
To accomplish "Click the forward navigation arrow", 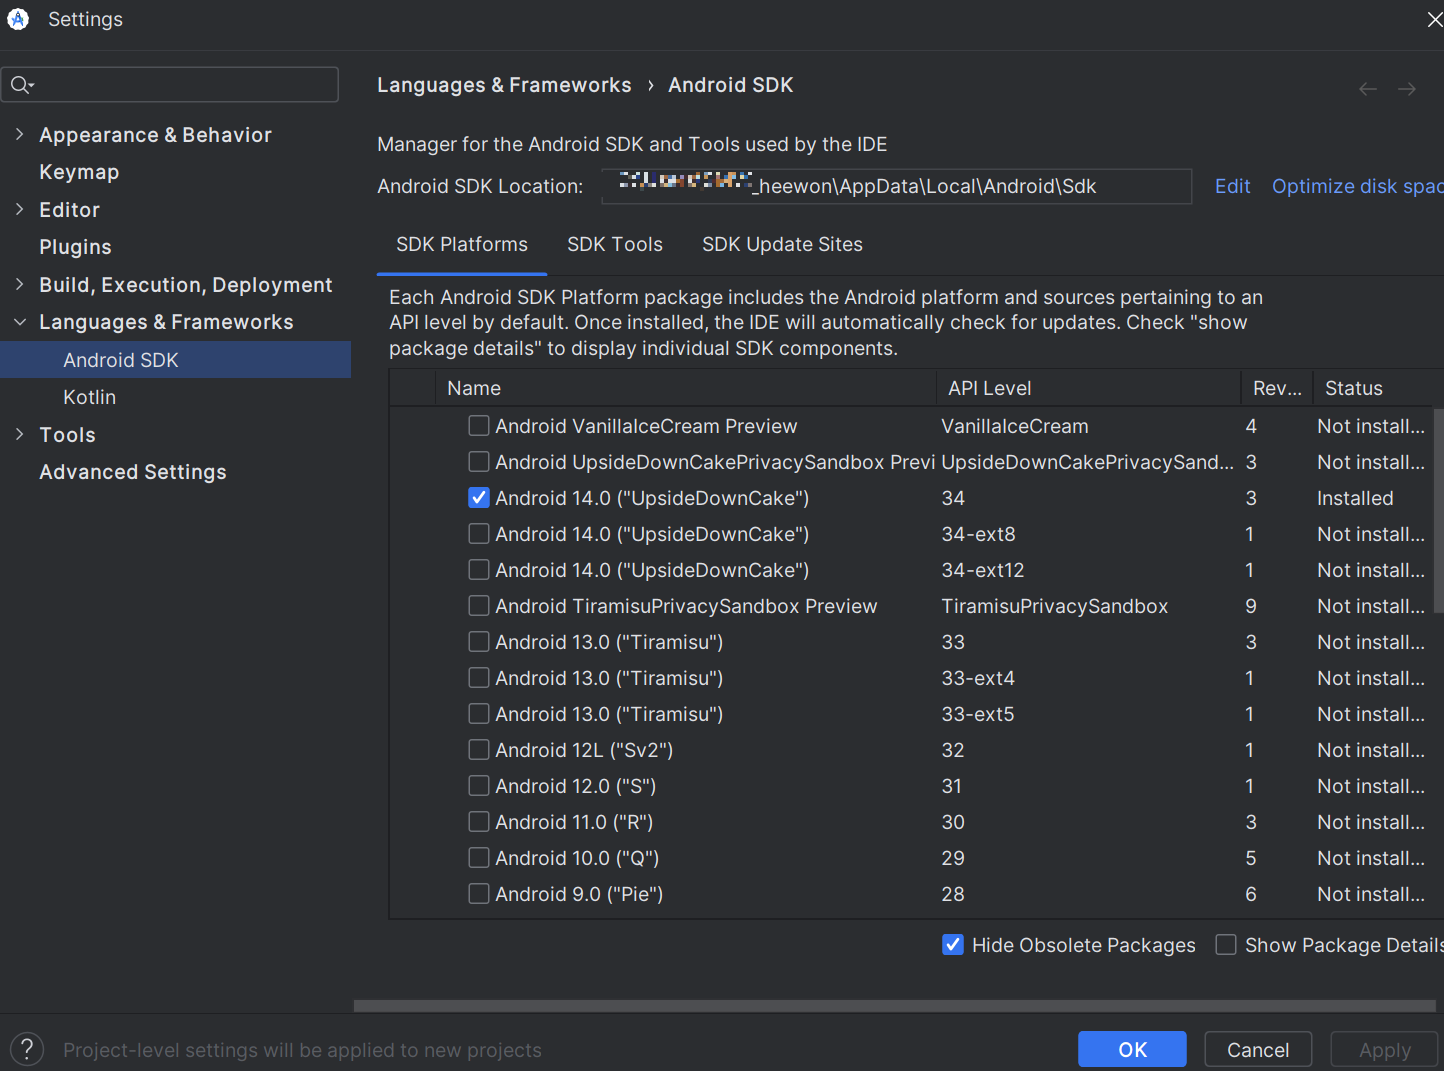I will [1407, 89].
